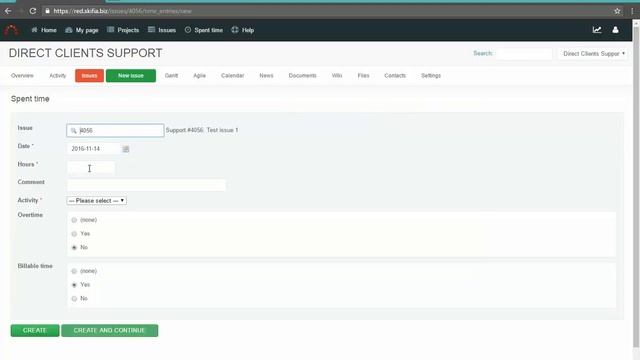
Task: Open the Direct Clients Support project dropdown
Action: [x=593, y=53]
